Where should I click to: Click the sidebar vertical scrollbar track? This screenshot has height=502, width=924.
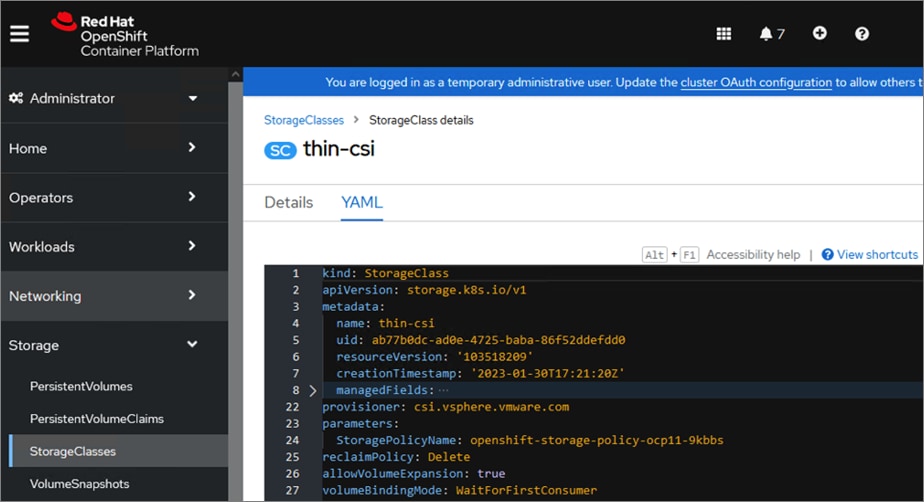236,292
